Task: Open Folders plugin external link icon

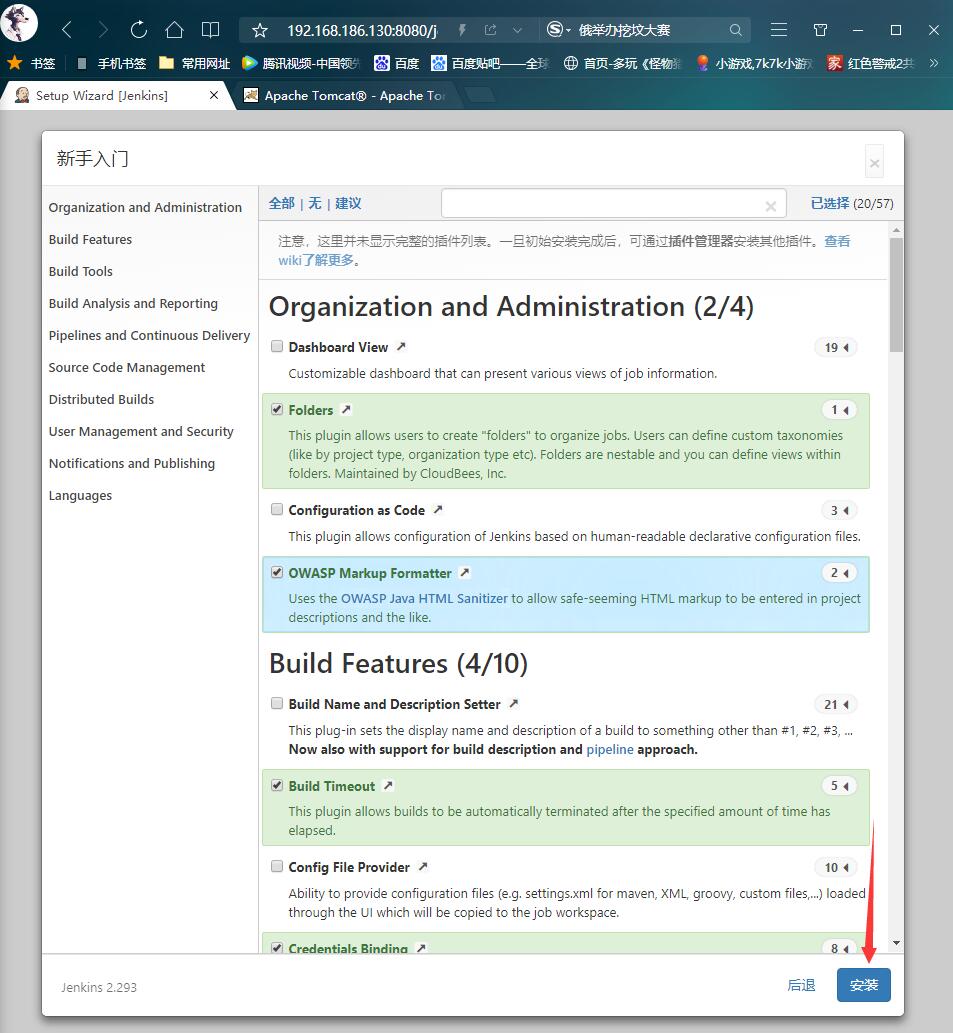Action: tap(346, 409)
